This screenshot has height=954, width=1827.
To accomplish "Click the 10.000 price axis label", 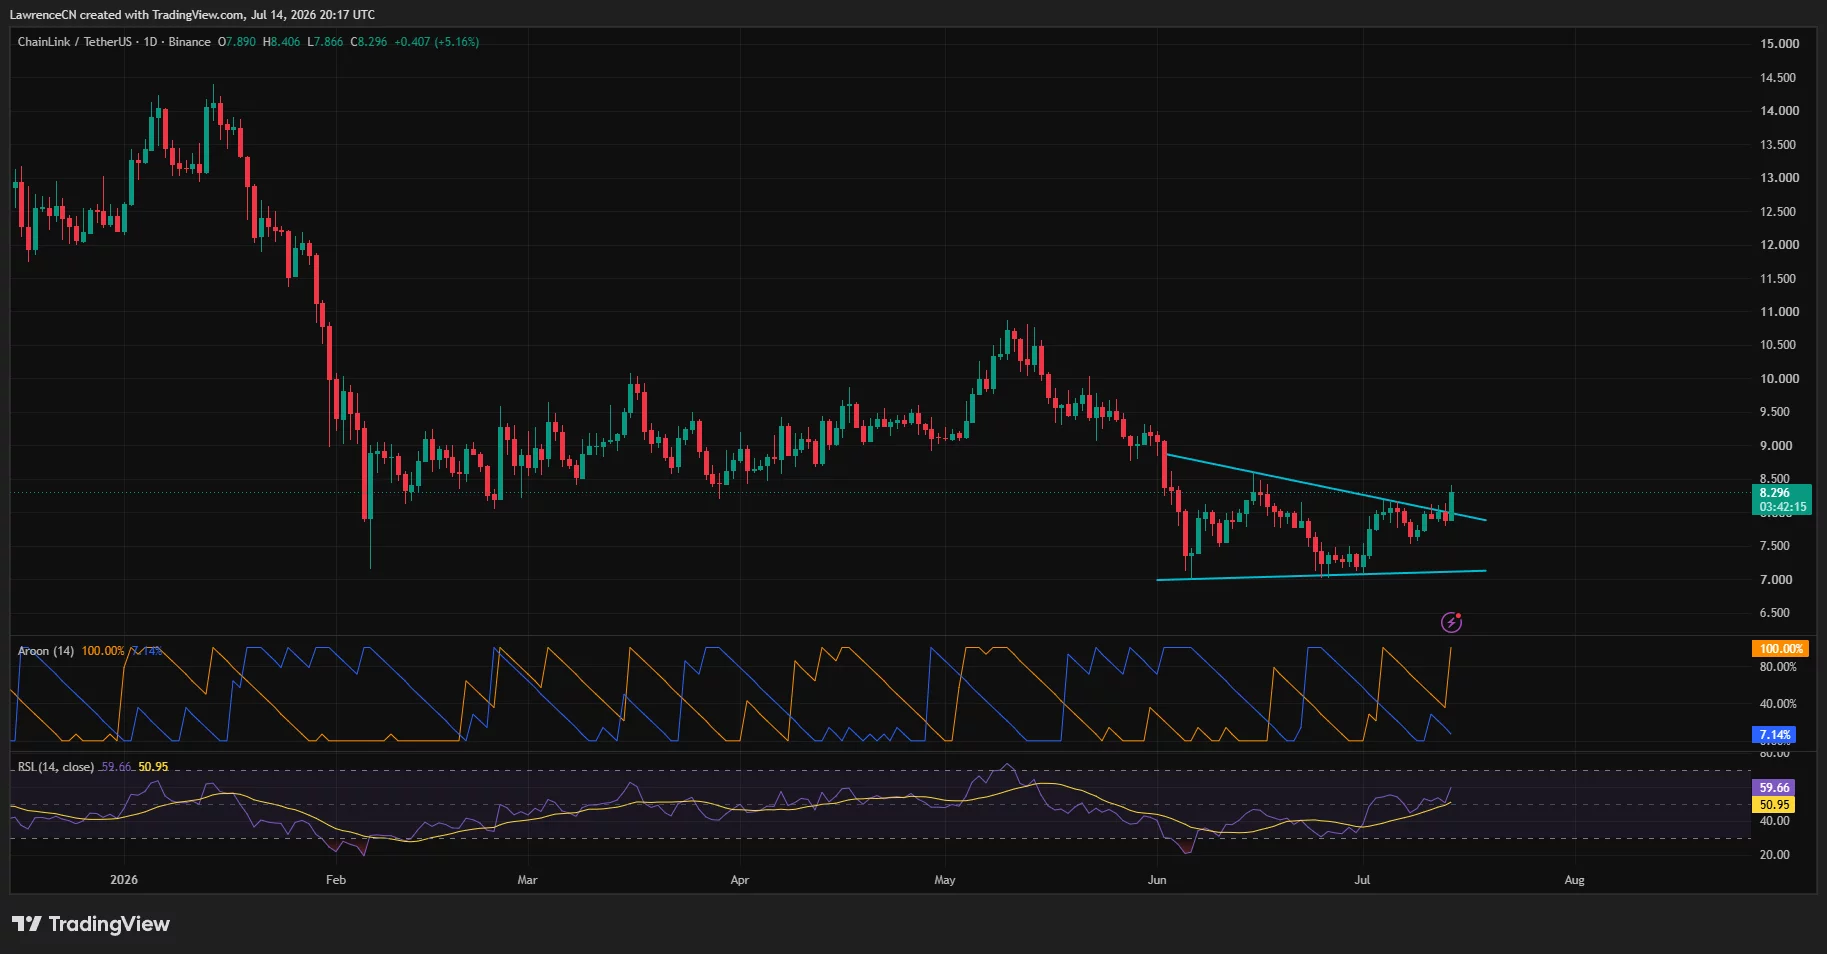I will coord(1779,379).
